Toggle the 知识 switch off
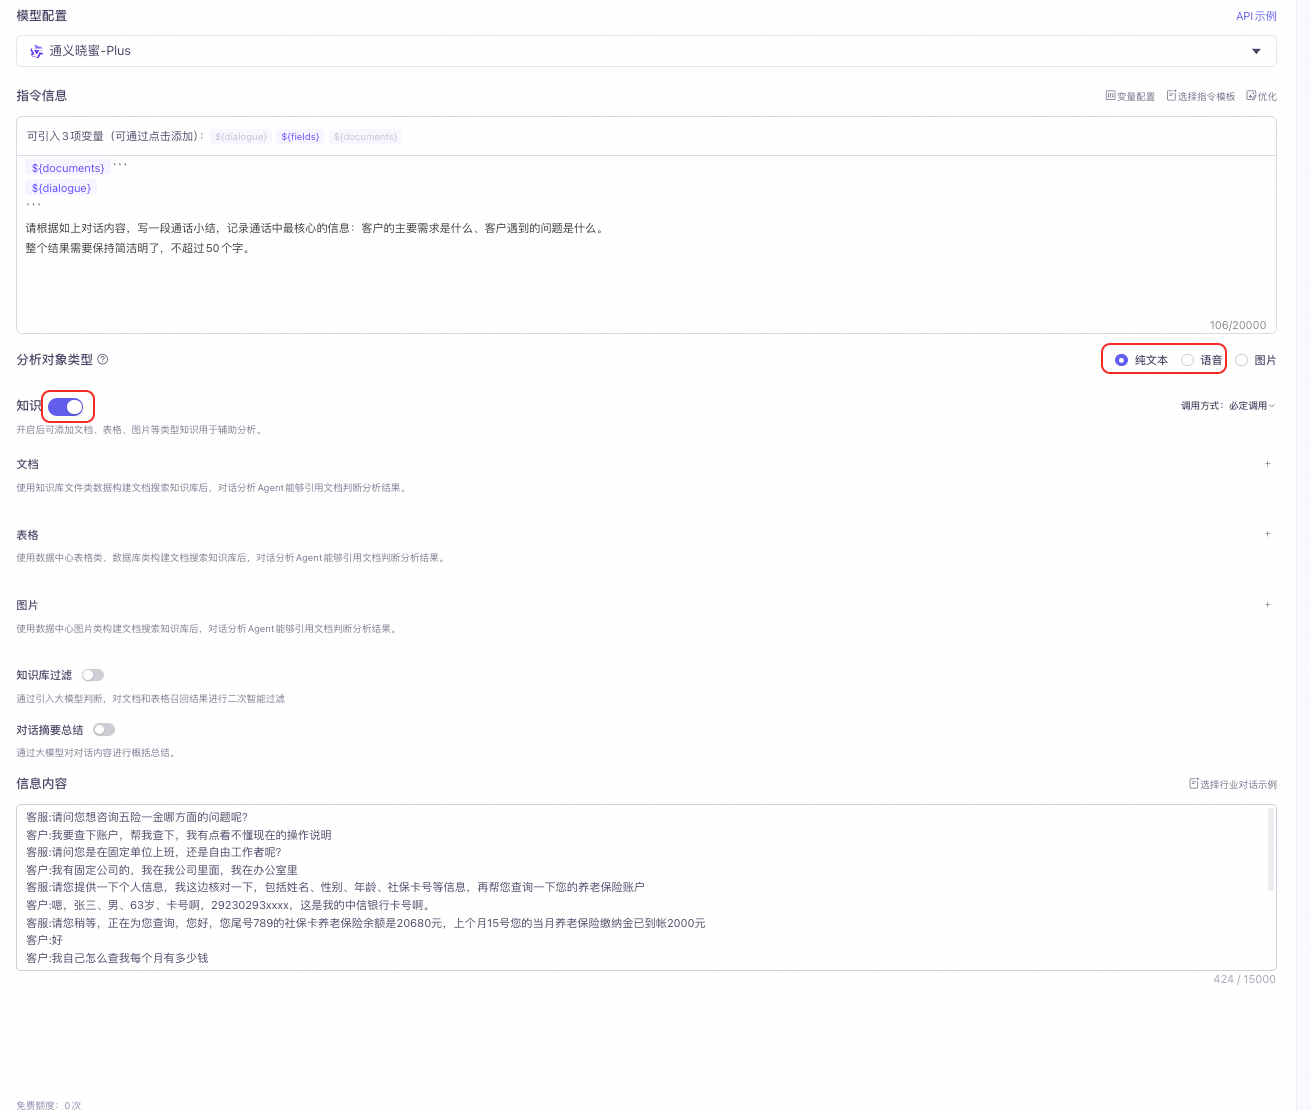The width and height of the screenshot is (1311, 1110). point(66,406)
